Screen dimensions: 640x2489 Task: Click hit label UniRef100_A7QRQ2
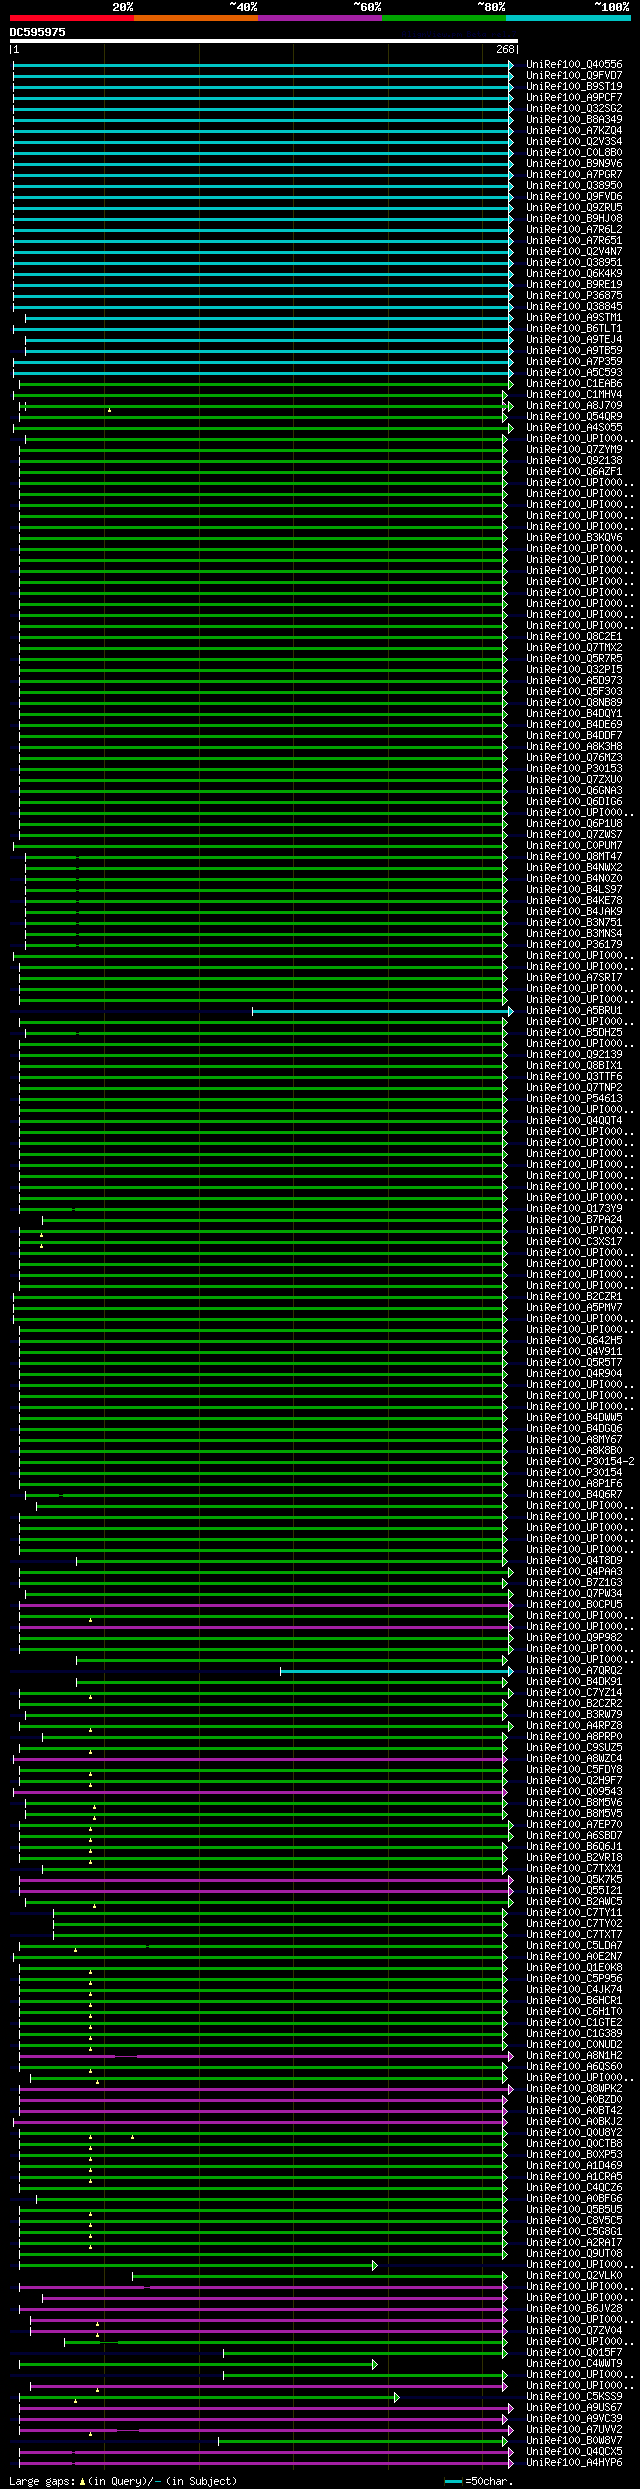click(574, 1671)
